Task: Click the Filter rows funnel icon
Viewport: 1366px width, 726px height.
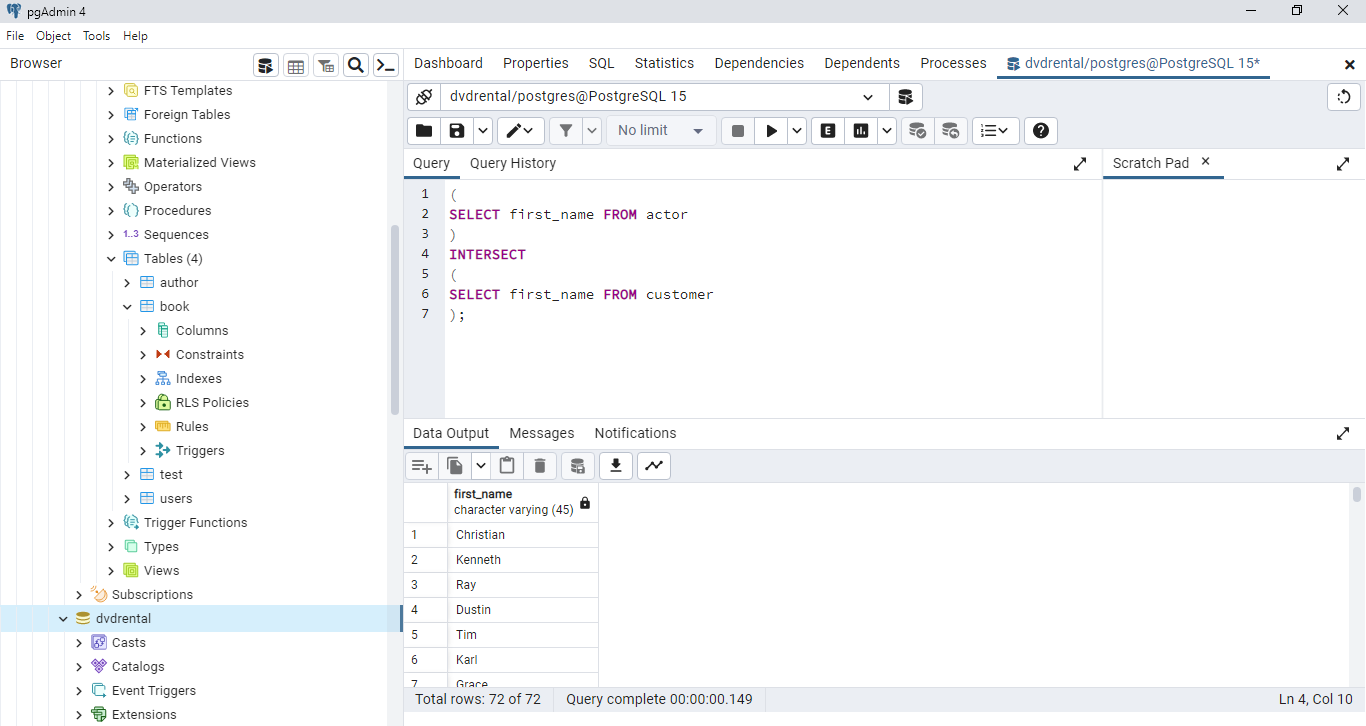Action: tap(566, 131)
